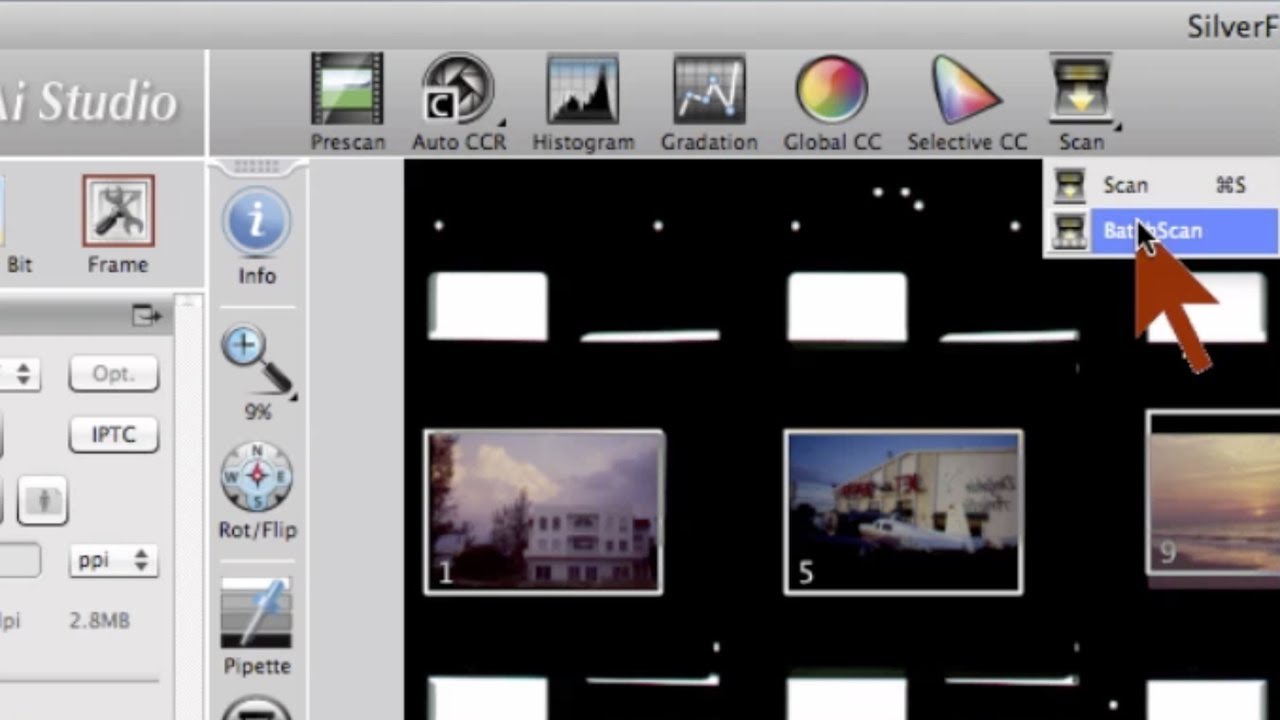Open the ppi units dropdown
The image size is (1280, 720).
pyautogui.click(x=114, y=560)
